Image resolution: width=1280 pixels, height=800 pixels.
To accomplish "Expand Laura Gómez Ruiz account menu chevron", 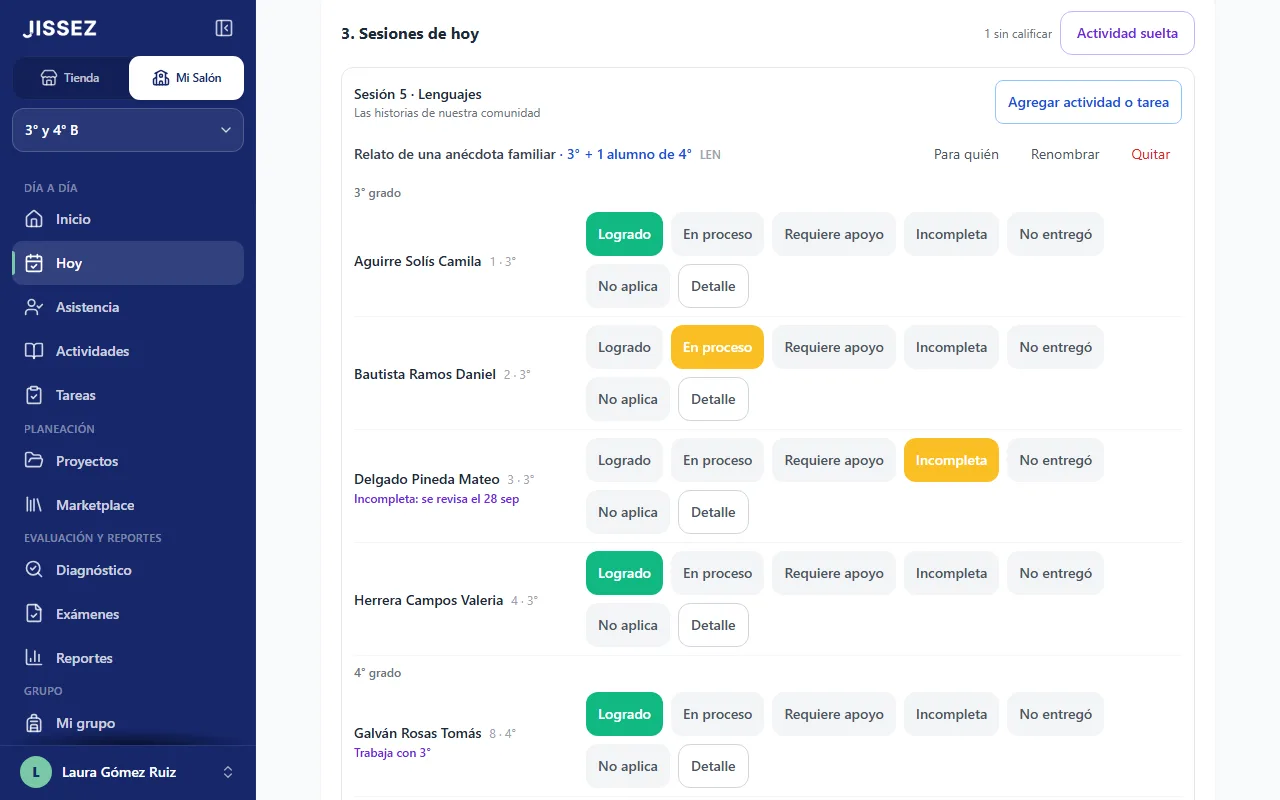I will (x=228, y=772).
